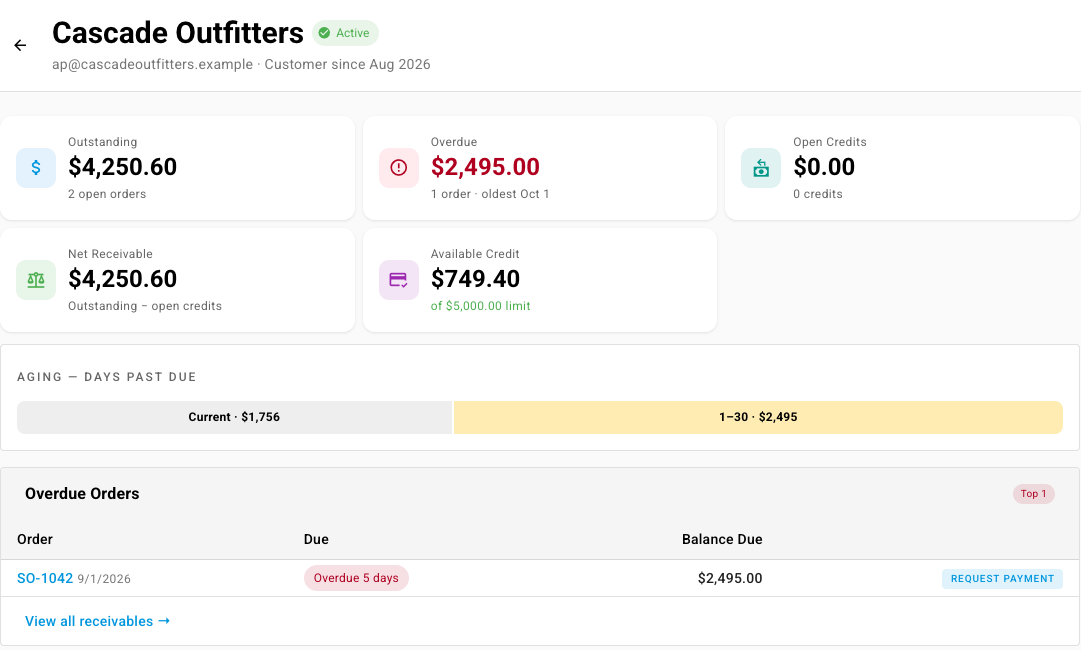This screenshot has height=650, width=1081.
Task: Click the red Overdue amount $2,495.00
Action: (x=485, y=167)
